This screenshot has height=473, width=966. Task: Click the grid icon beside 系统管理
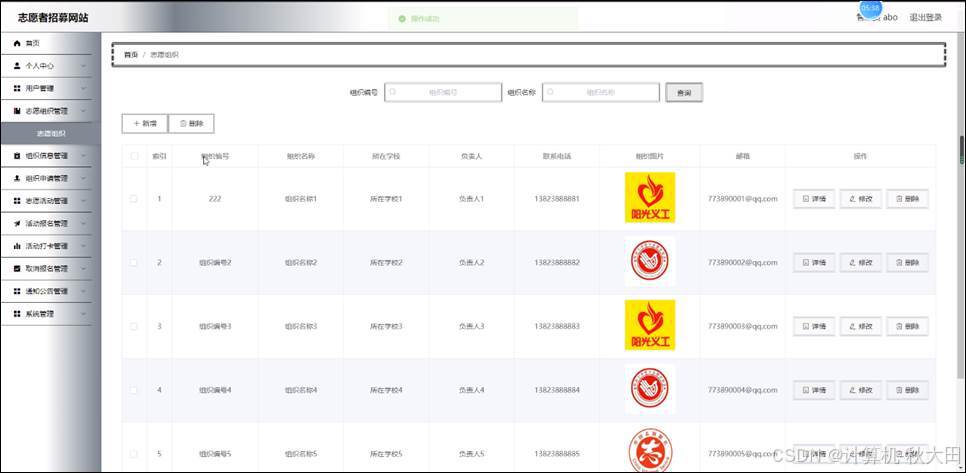(17, 313)
